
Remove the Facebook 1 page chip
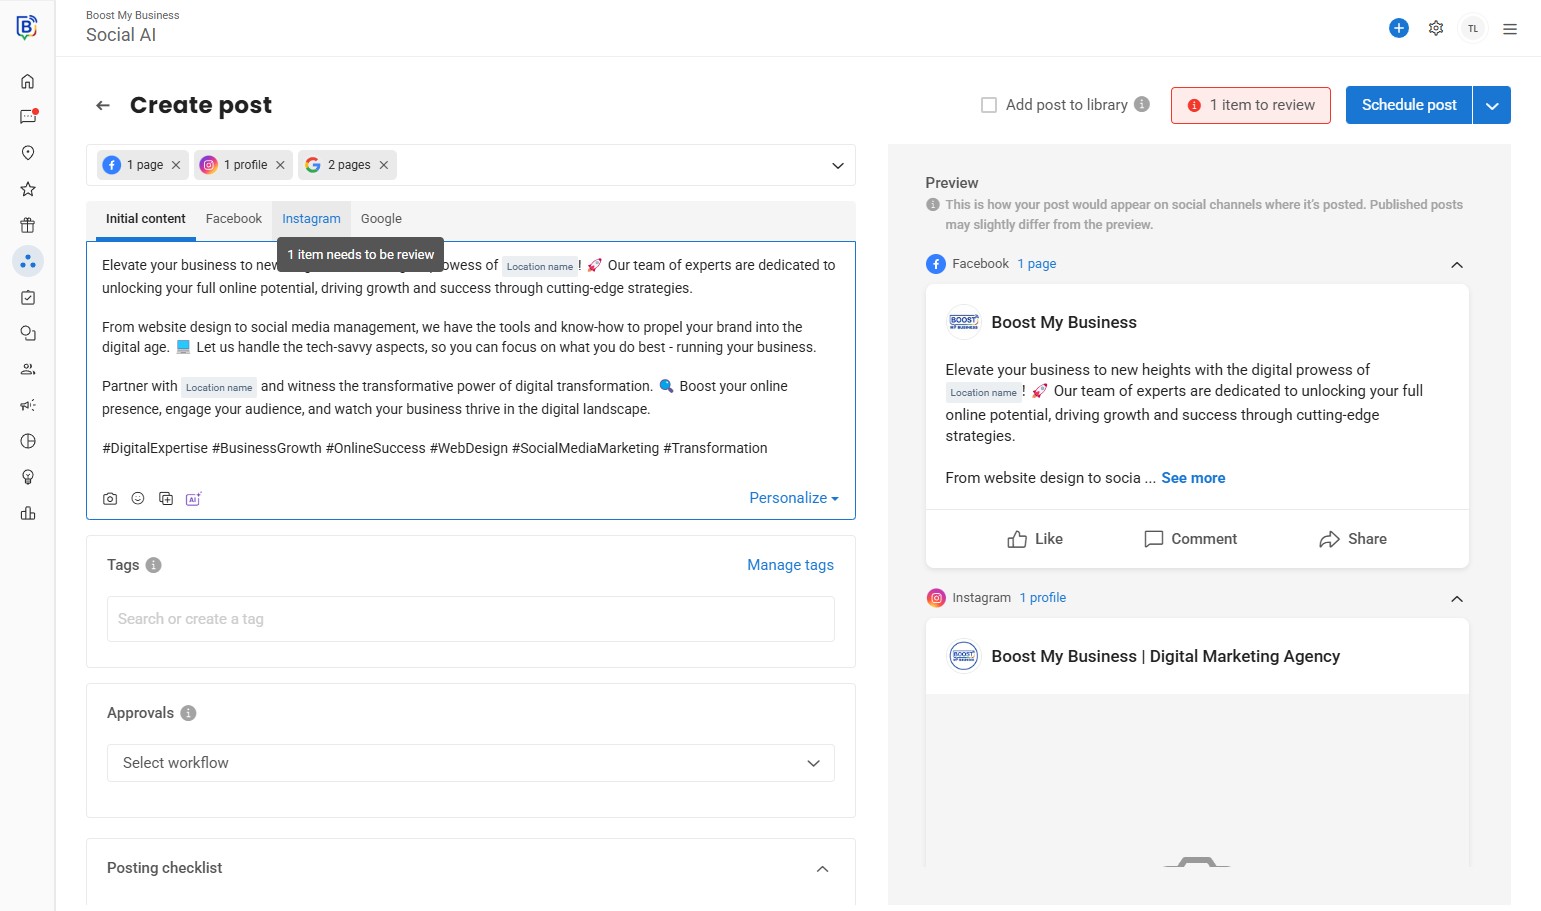pos(176,165)
